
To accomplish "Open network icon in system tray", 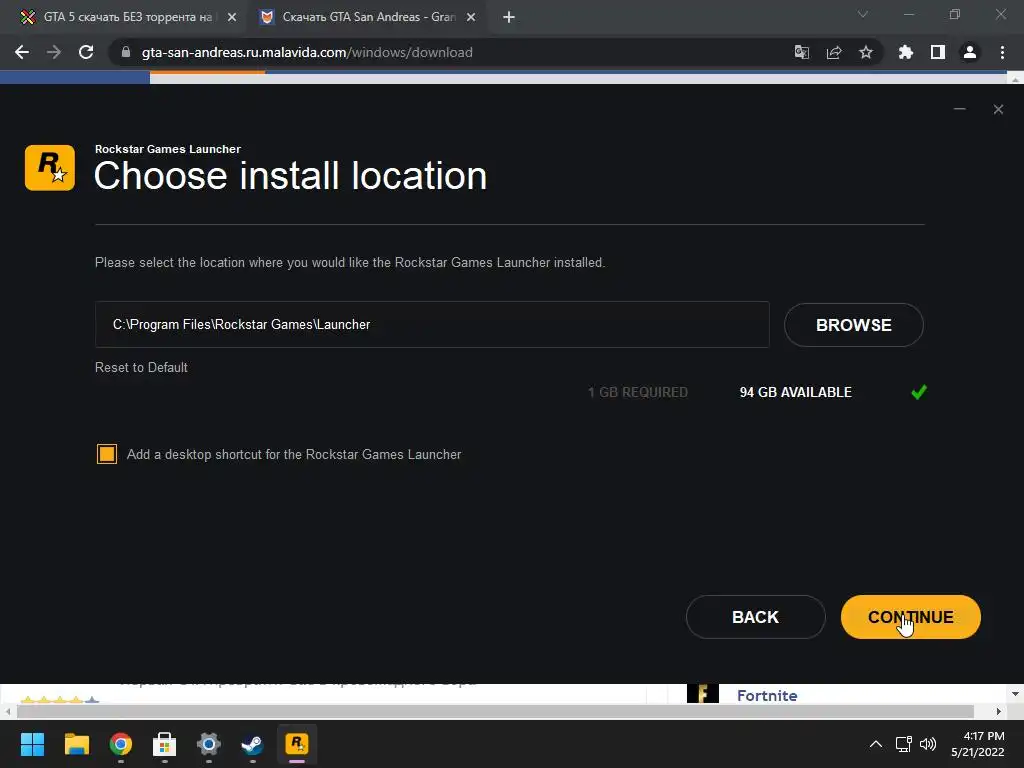I will coord(904,744).
